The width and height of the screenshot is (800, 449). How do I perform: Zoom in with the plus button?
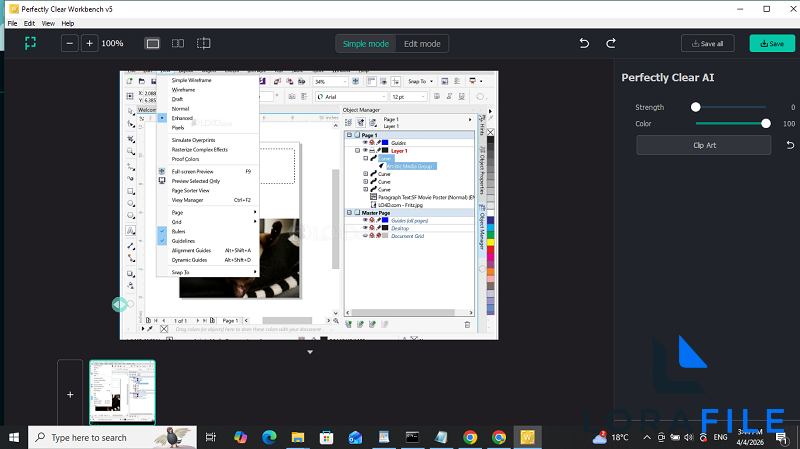coord(89,43)
